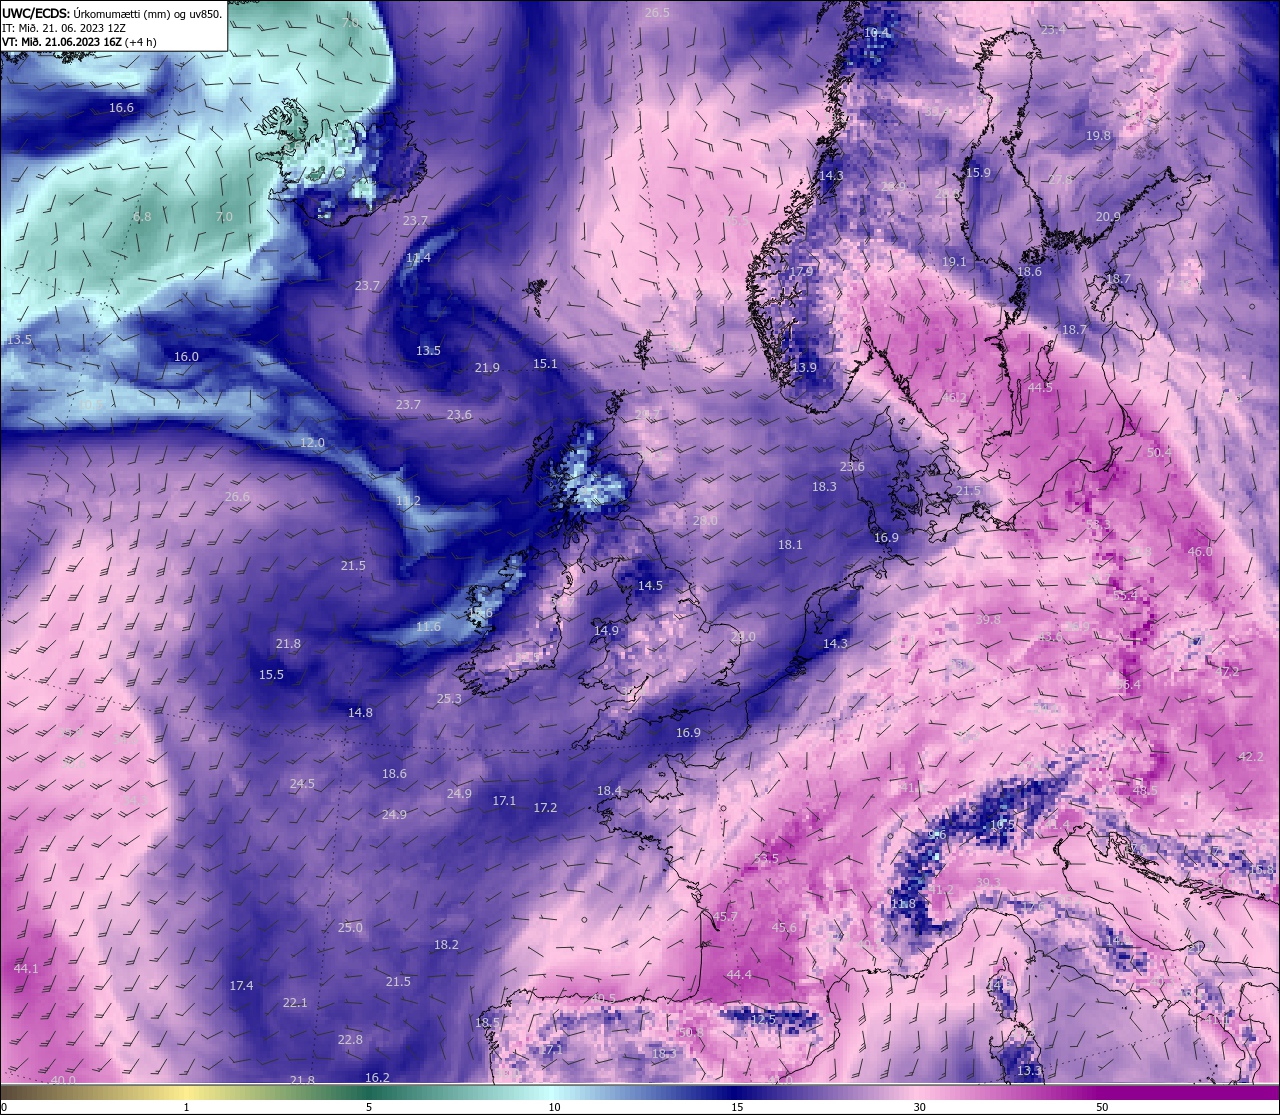The width and height of the screenshot is (1280, 1115).
Task: Click the map value "45.6"
Action: 784,928
